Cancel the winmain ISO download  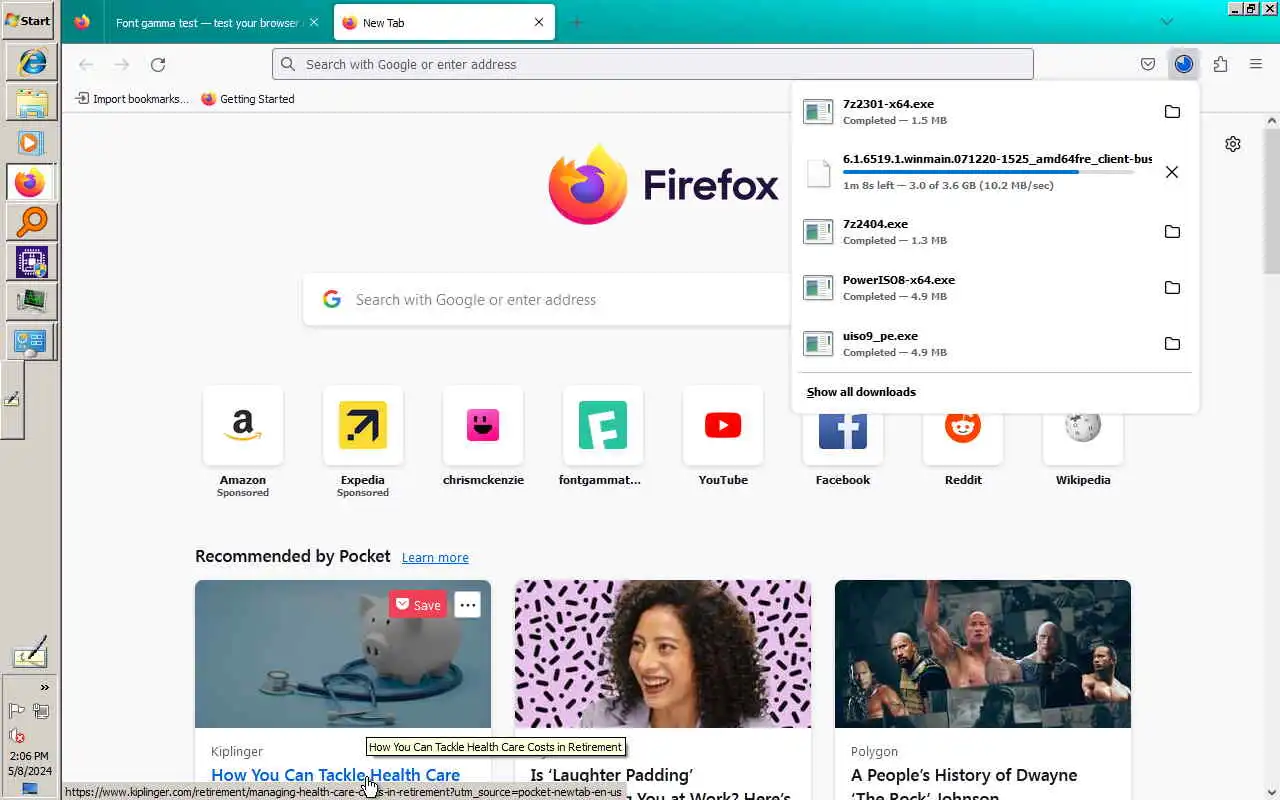tap(1172, 172)
